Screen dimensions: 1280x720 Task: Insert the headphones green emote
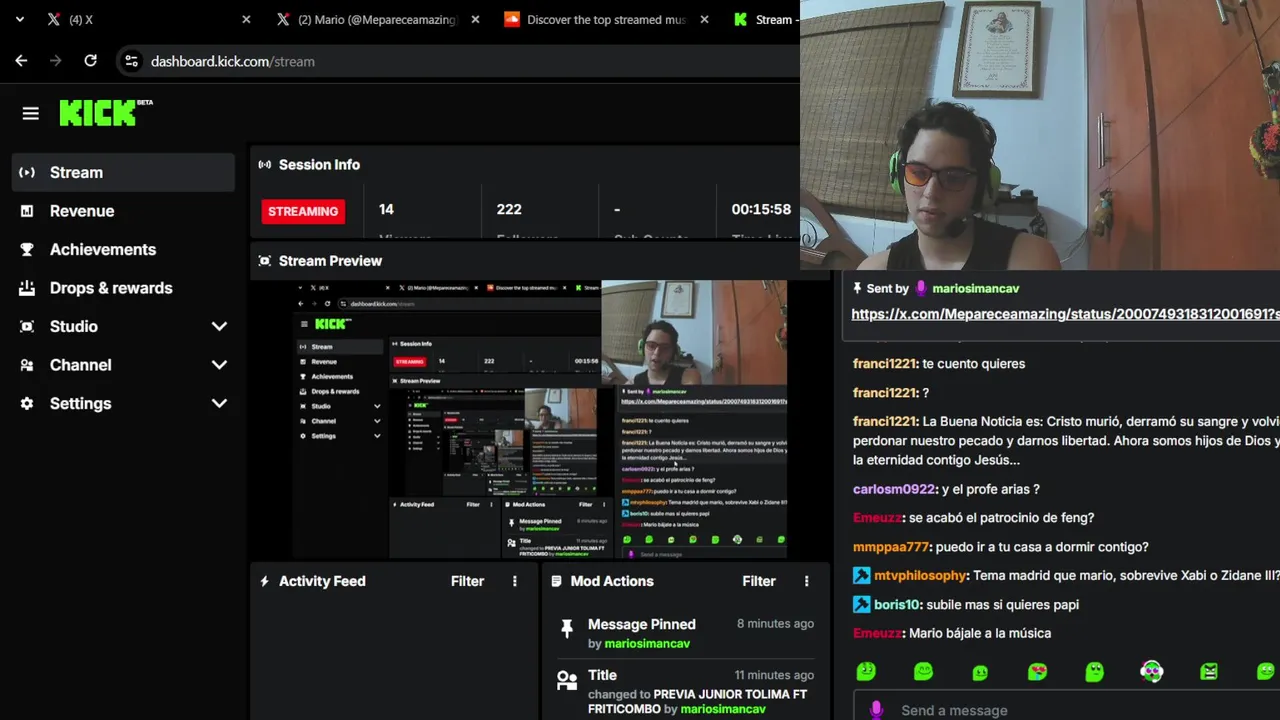point(1152,672)
